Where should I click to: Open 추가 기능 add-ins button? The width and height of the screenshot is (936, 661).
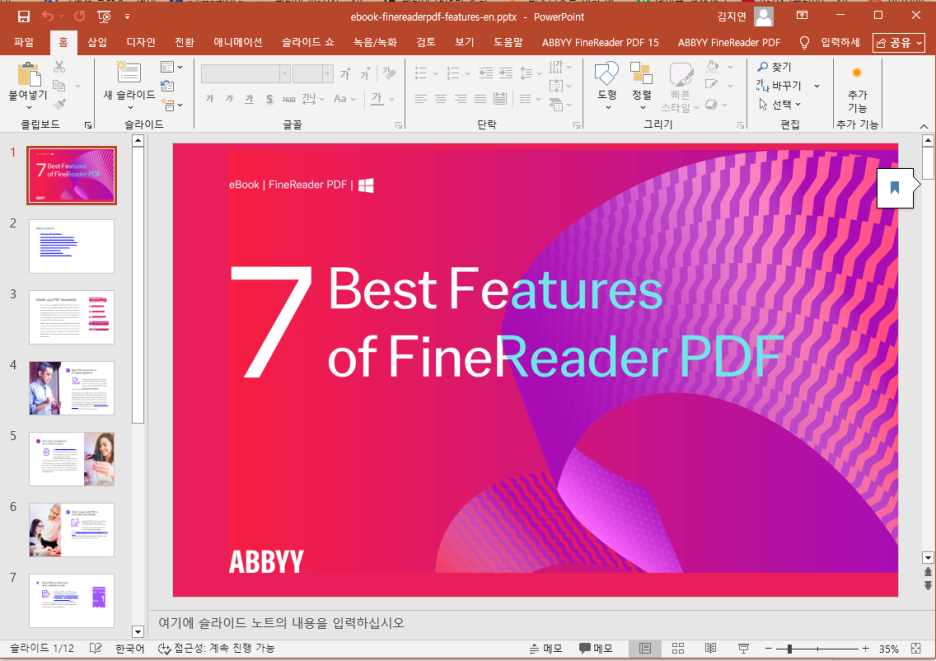click(857, 90)
